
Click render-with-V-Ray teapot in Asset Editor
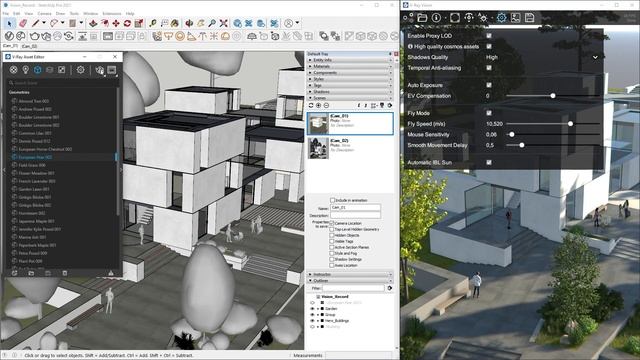[x=99, y=70]
